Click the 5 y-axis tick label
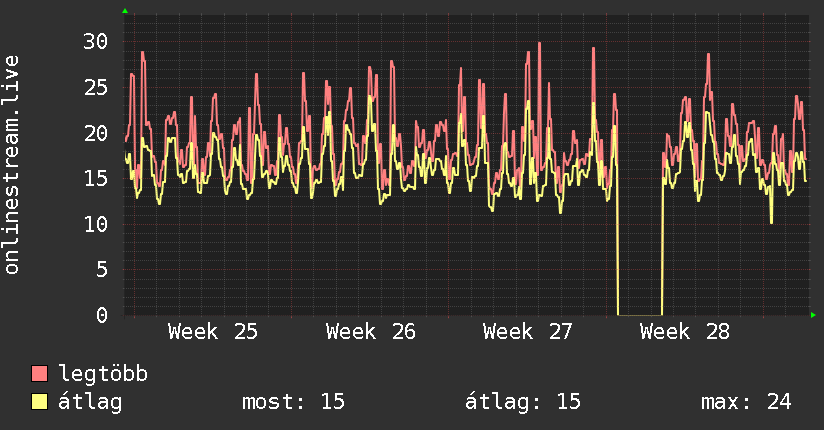824x430 pixels. pyautogui.click(x=102, y=270)
